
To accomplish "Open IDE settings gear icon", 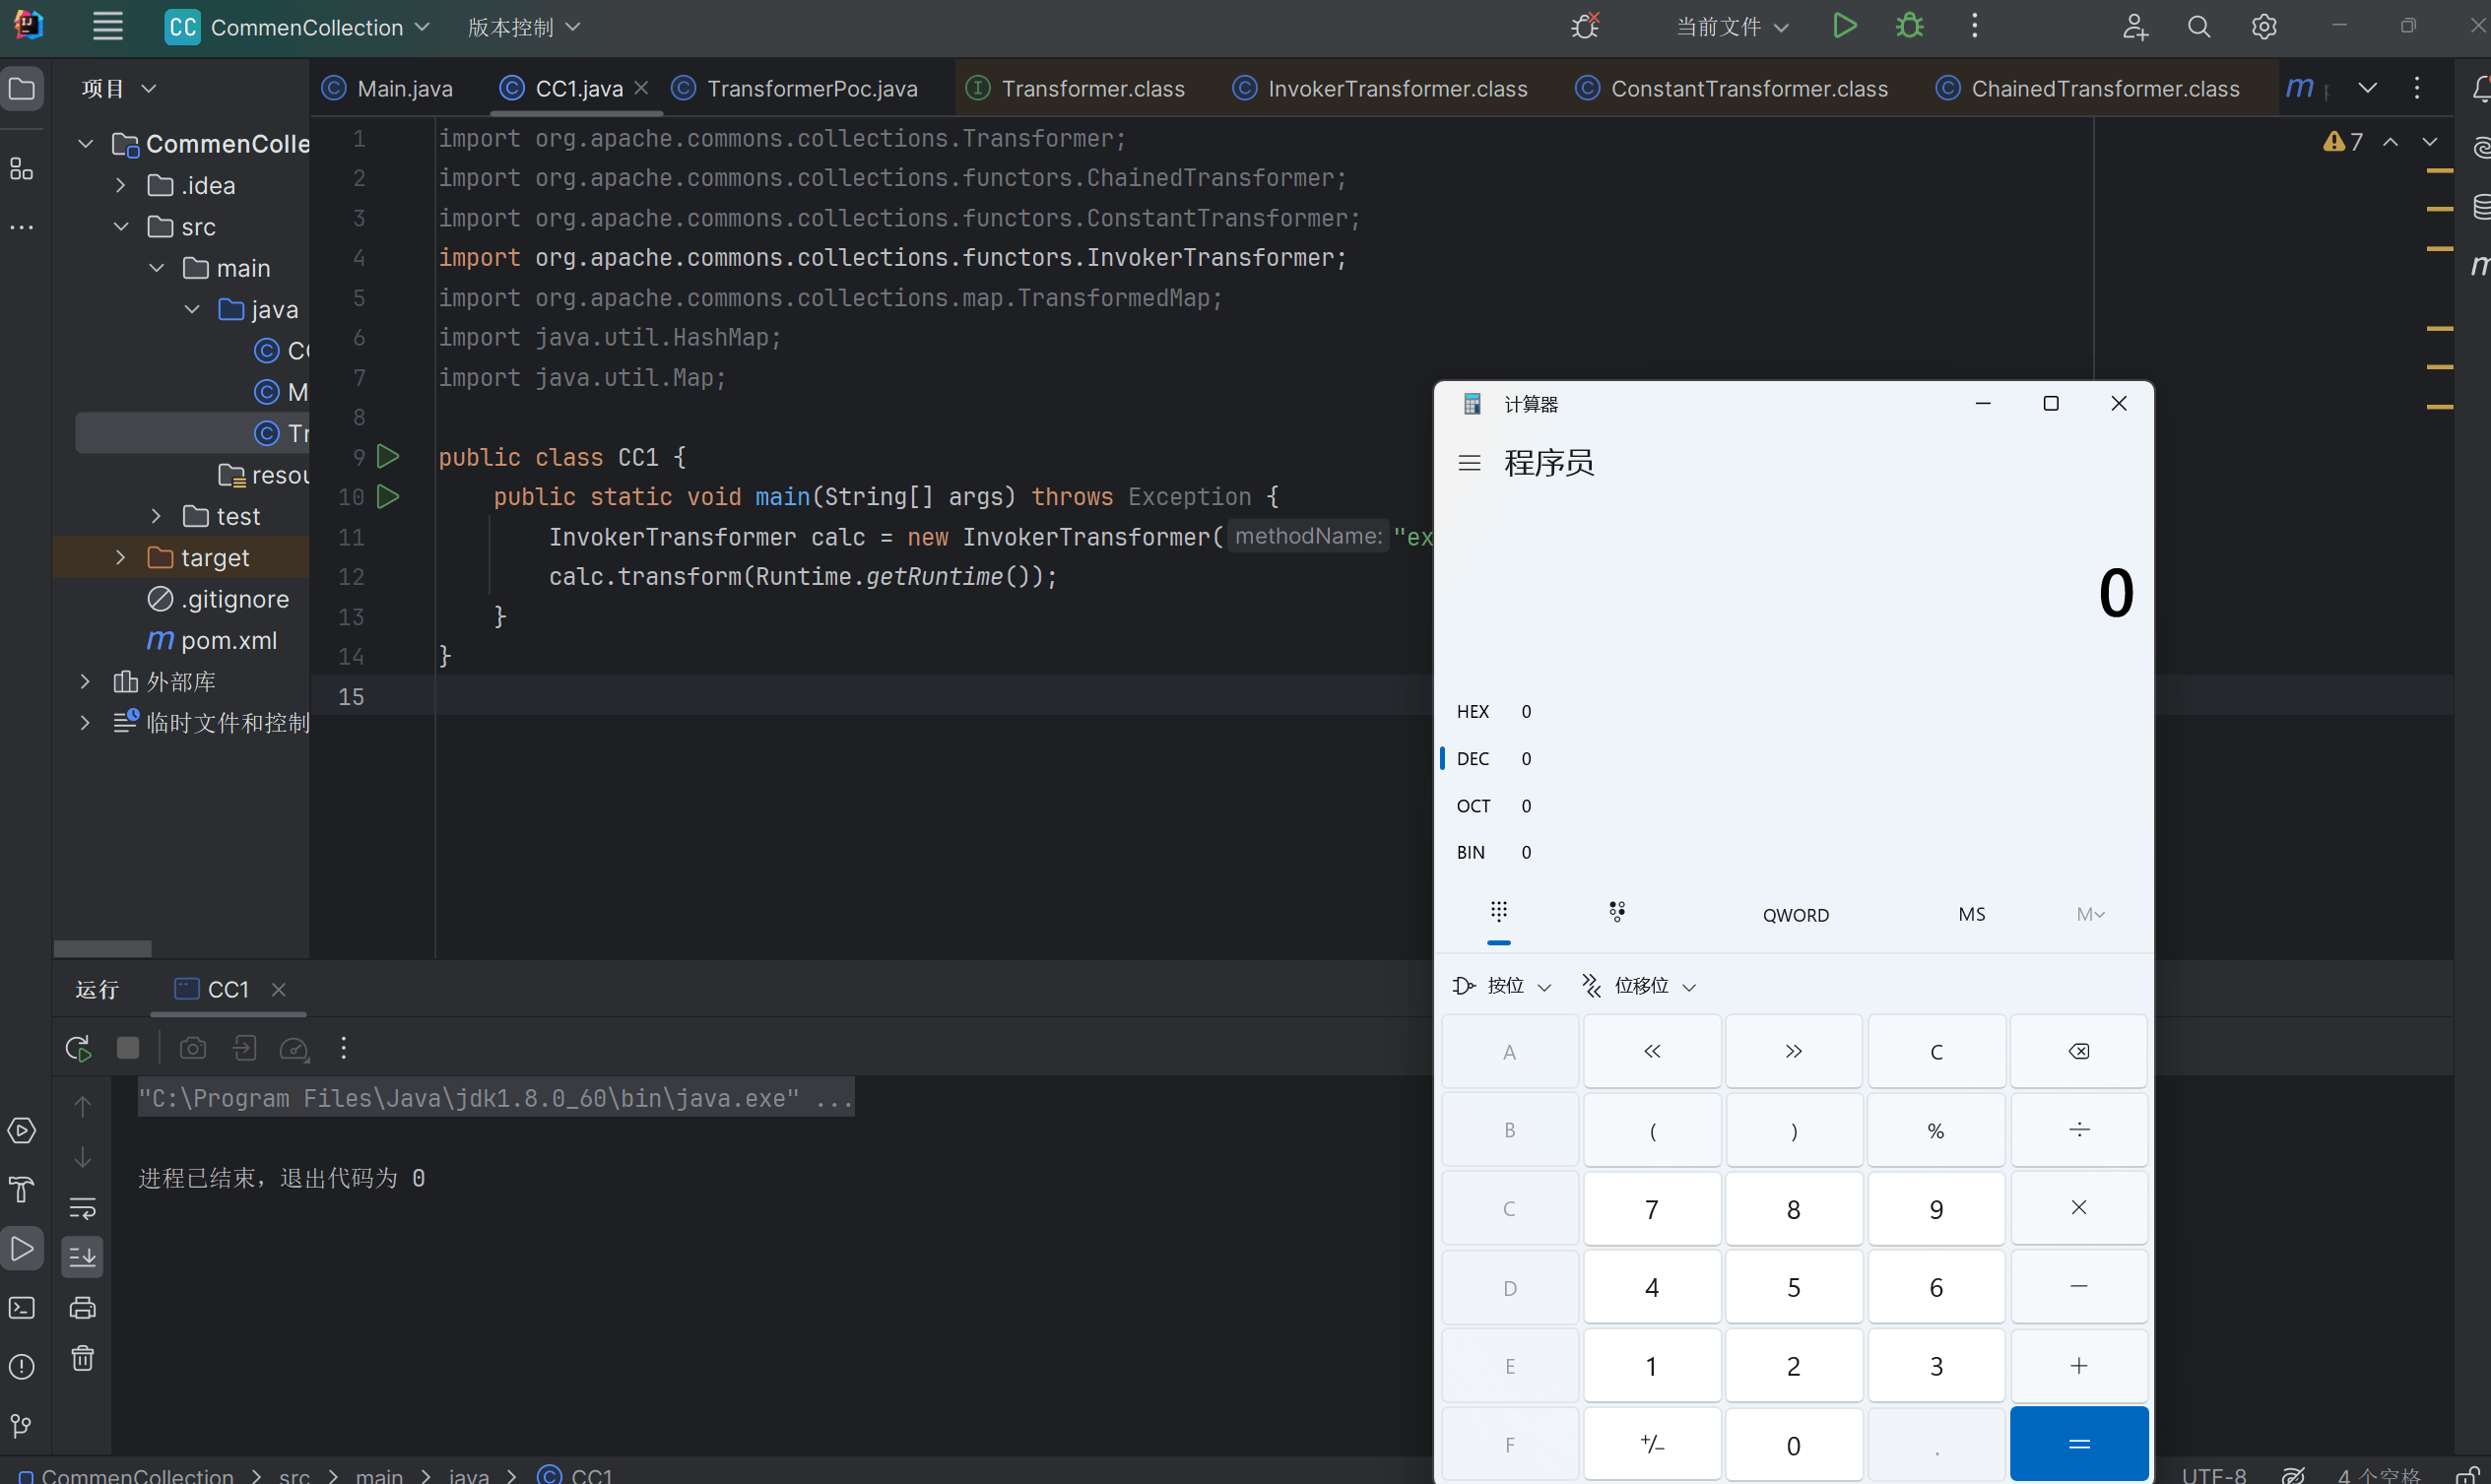I will point(2264,27).
